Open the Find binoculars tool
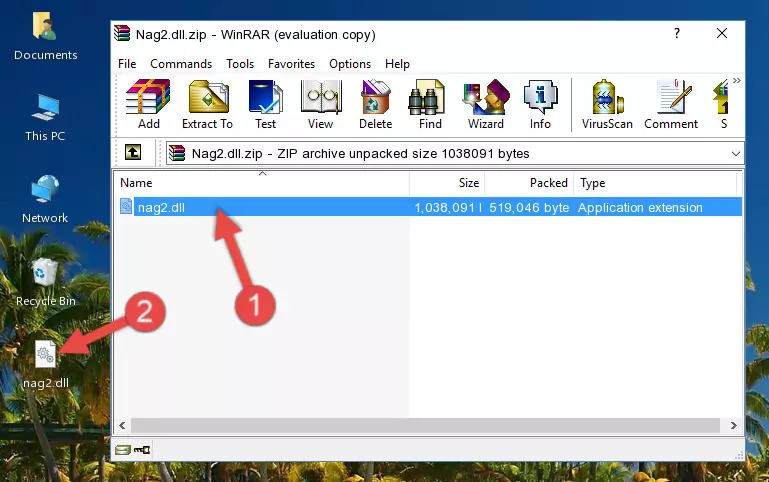Screen dimensions: 769x482 click(430, 104)
